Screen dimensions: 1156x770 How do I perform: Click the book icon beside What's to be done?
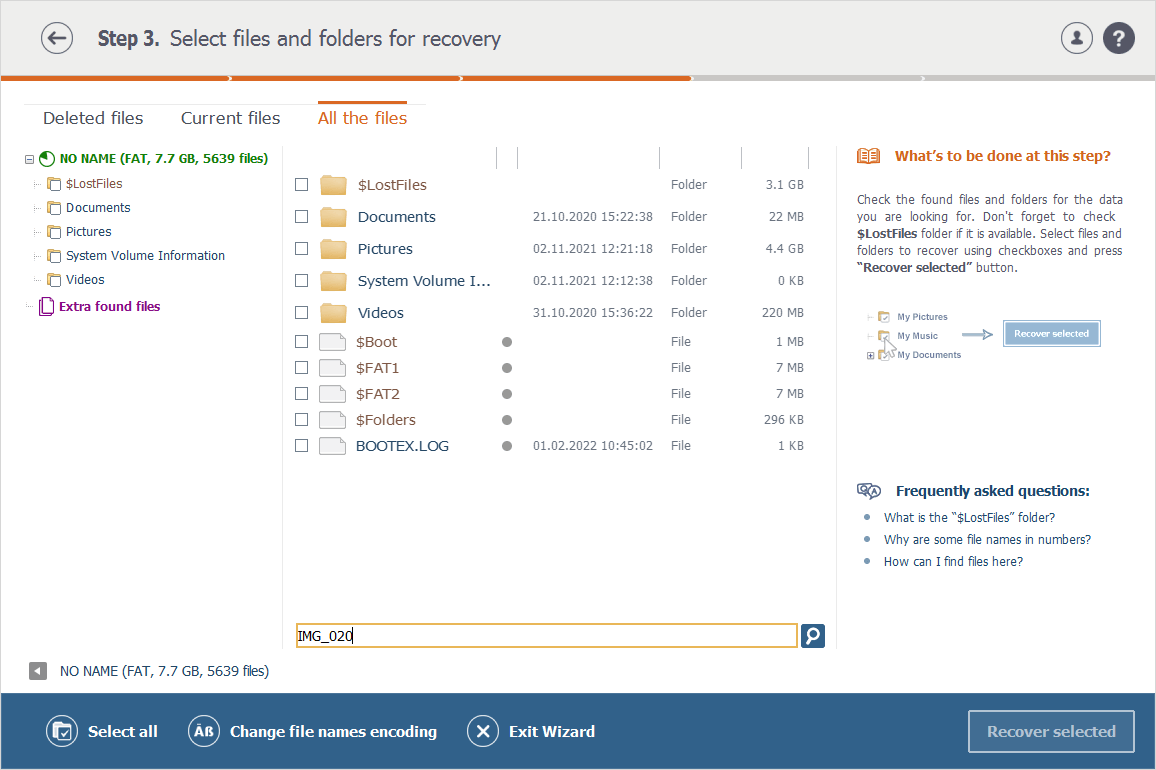(868, 156)
